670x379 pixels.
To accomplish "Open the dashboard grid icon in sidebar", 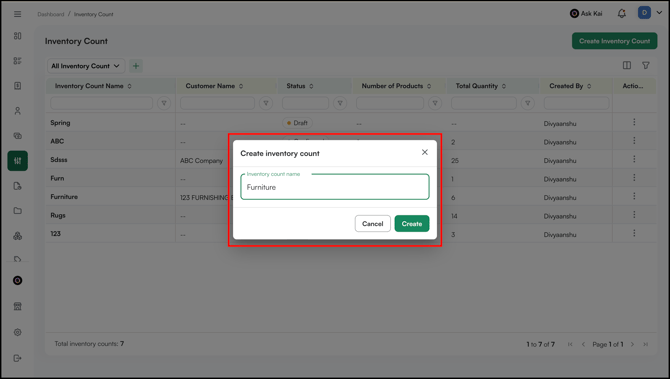I will (x=18, y=36).
